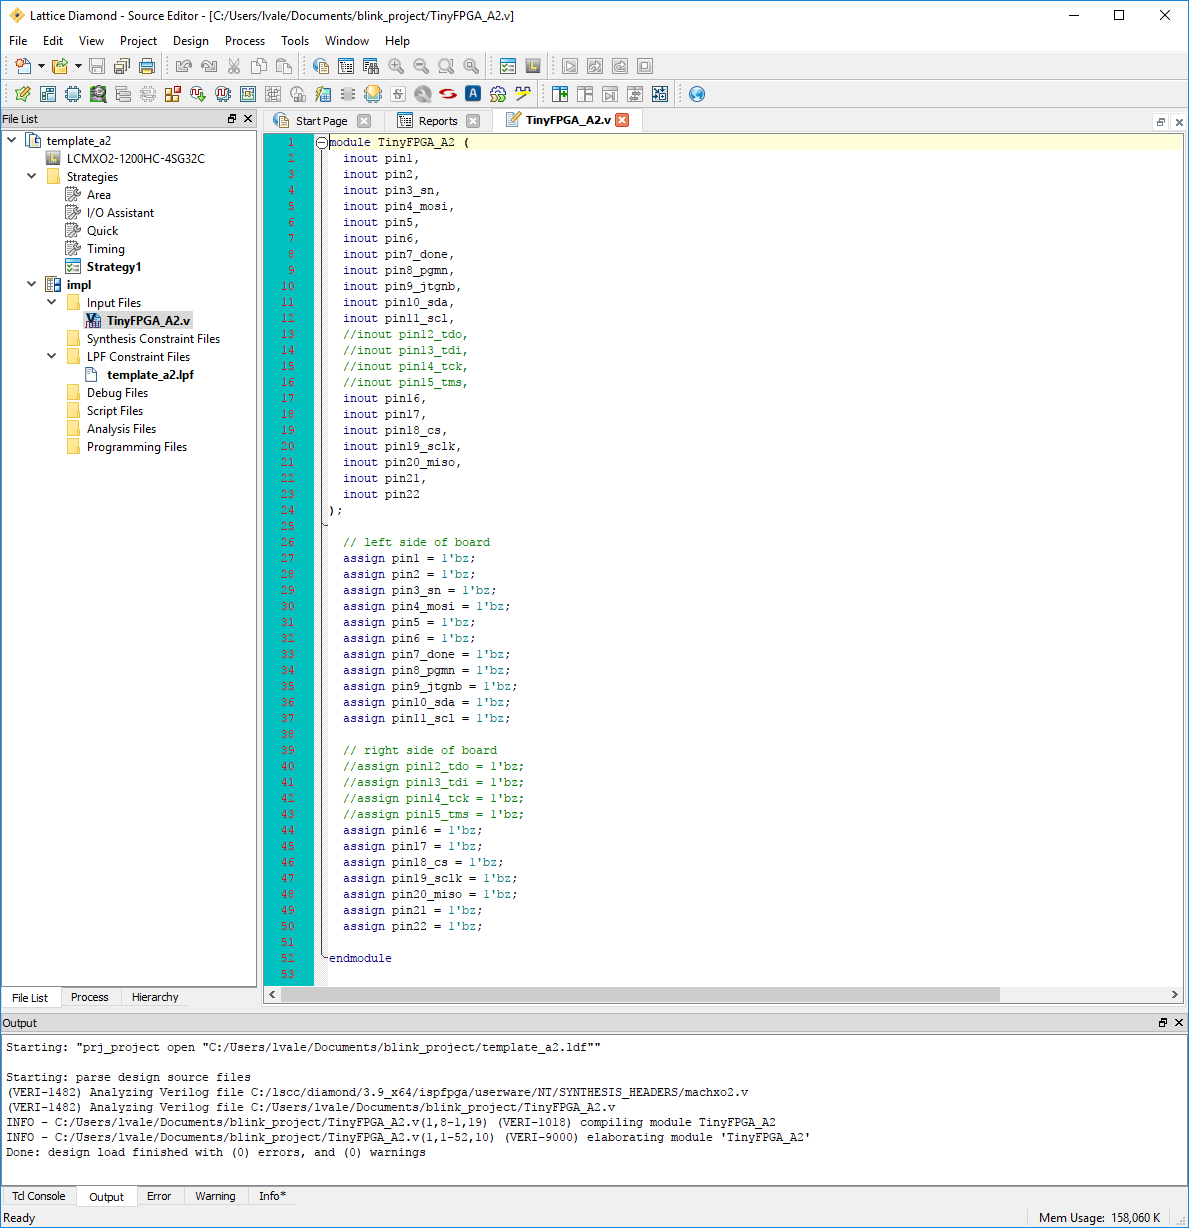Open the New file icon
This screenshot has height=1228, width=1189.
(x=22, y=66)
